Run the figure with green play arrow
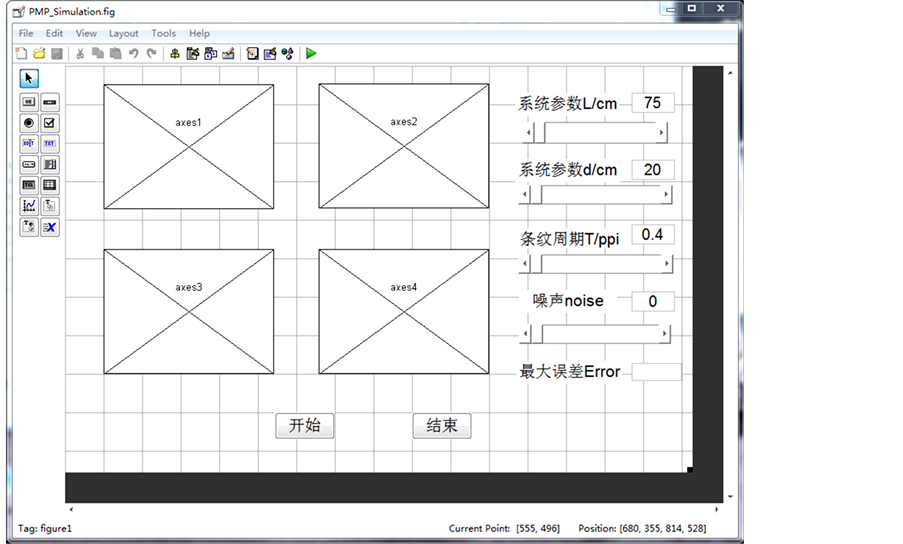903x544 pixels. pyautogui.click(x=311, y=54)
